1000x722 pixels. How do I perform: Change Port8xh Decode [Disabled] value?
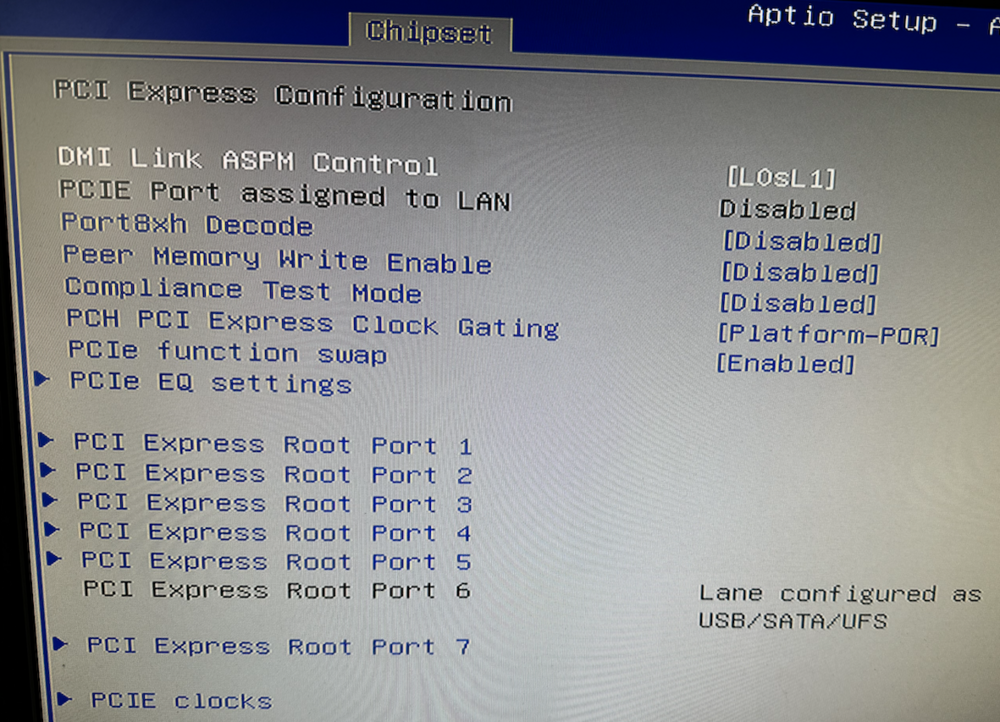[x=802, y=241]
